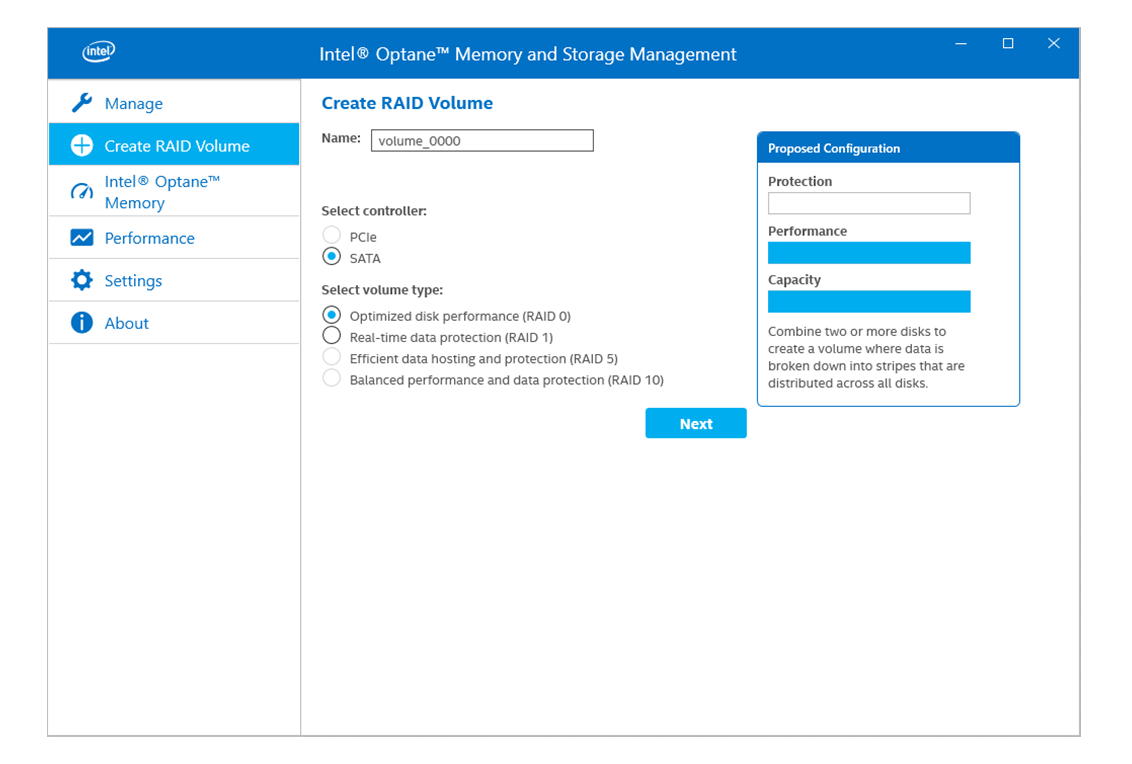Choose Real-time data protection (RAID 1)
This screenshot has height=764, width=1132.
tap(332, 336)
